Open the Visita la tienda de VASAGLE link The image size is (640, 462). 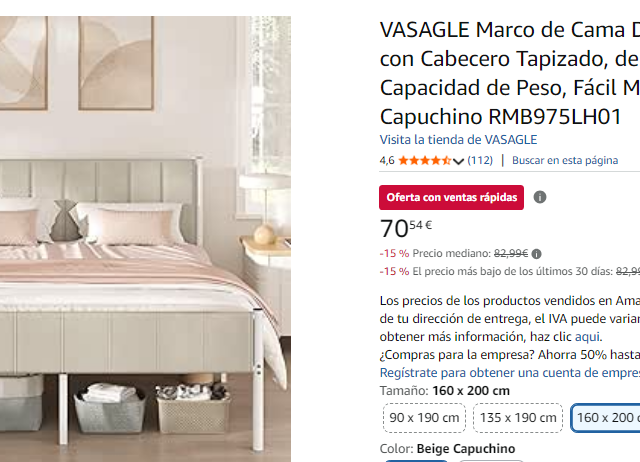click(458, 140)
